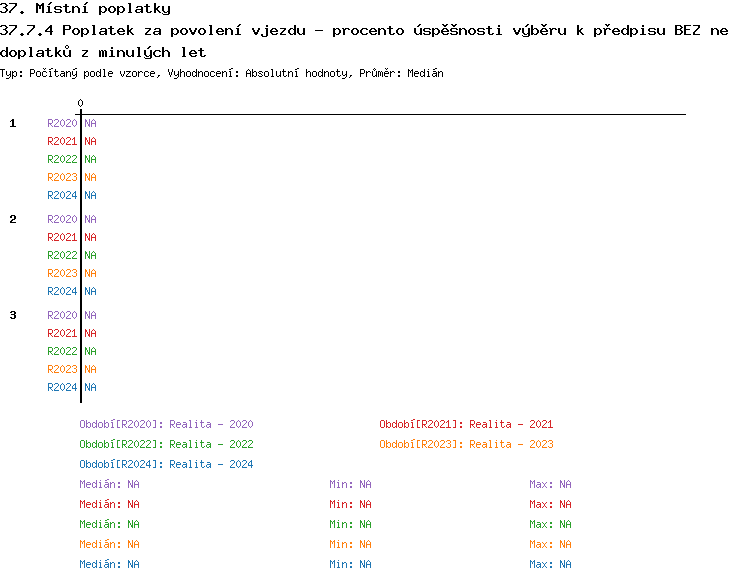Viewport: 750px width, 582px height.
Task: Click the purple R2020 label in group 1
Action: [x=62, y=123]
